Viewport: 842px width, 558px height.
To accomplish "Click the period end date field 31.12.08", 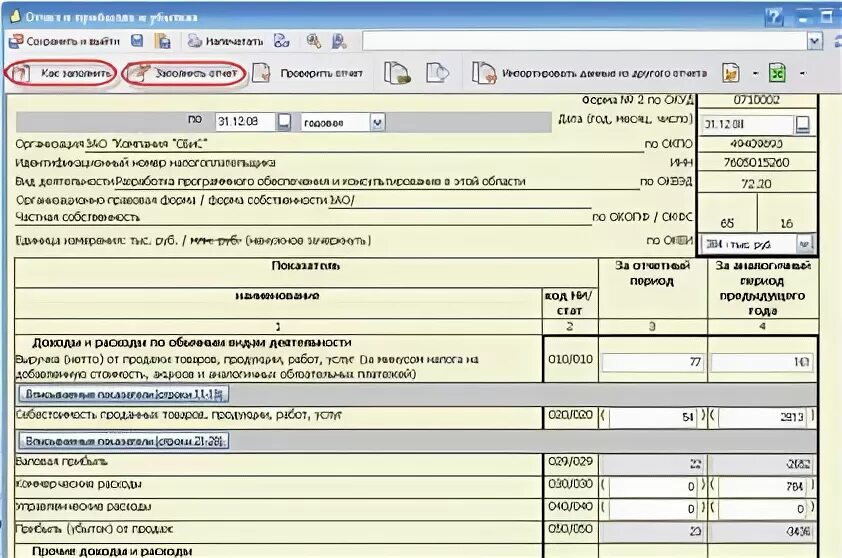I will click(245, 122).
